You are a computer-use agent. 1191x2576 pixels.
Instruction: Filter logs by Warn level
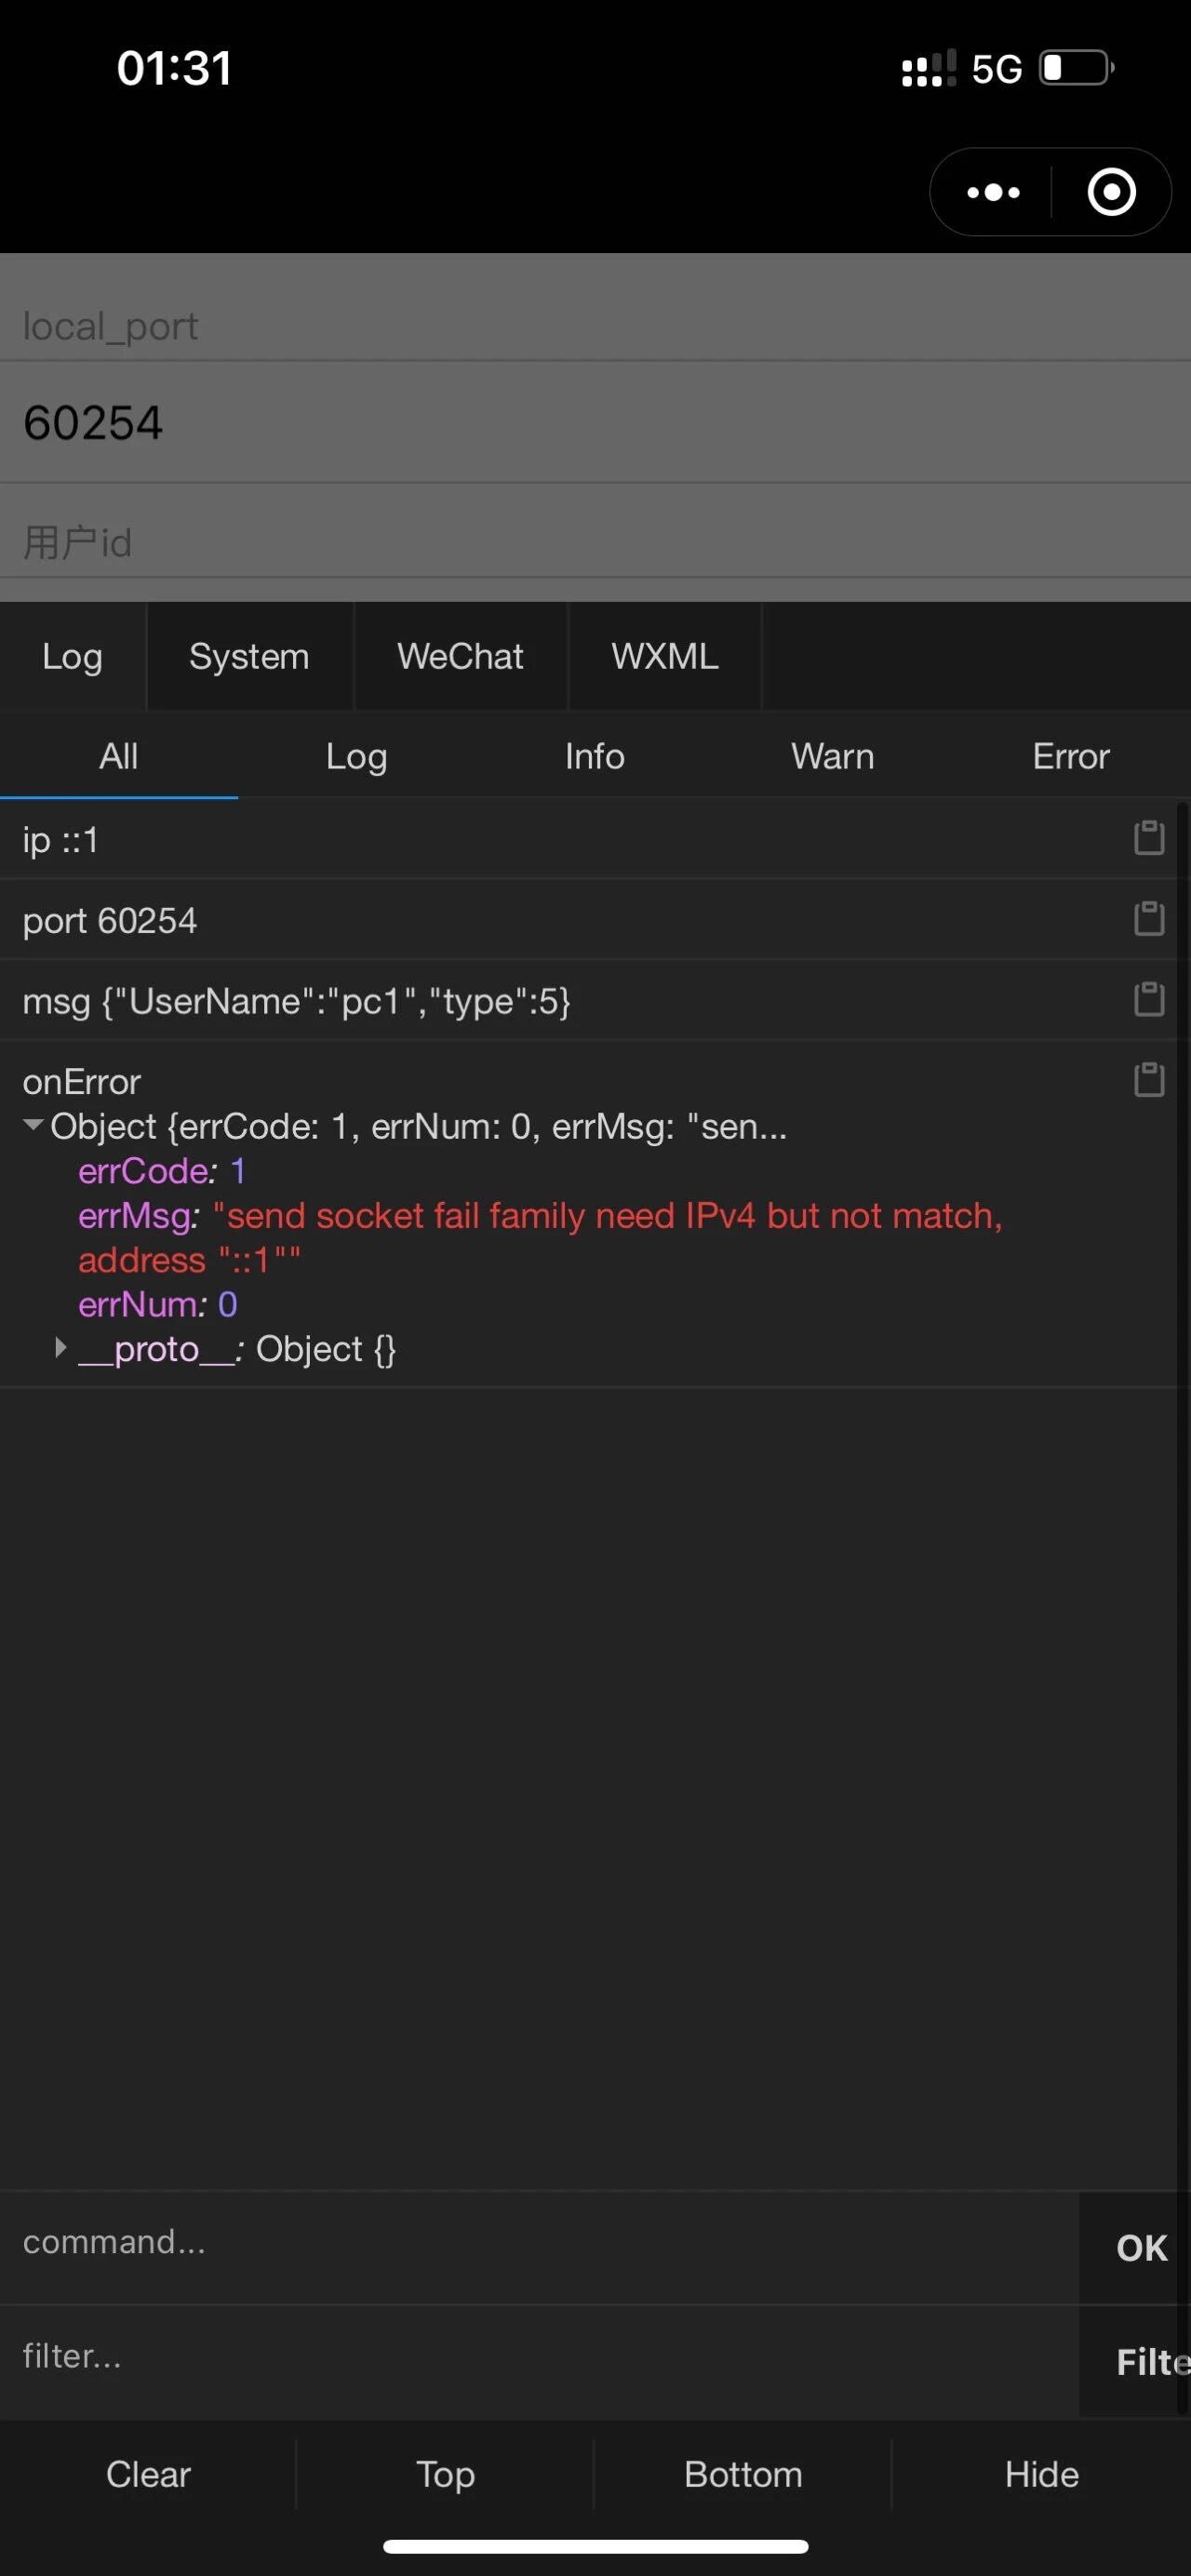(x=832, y=756)
